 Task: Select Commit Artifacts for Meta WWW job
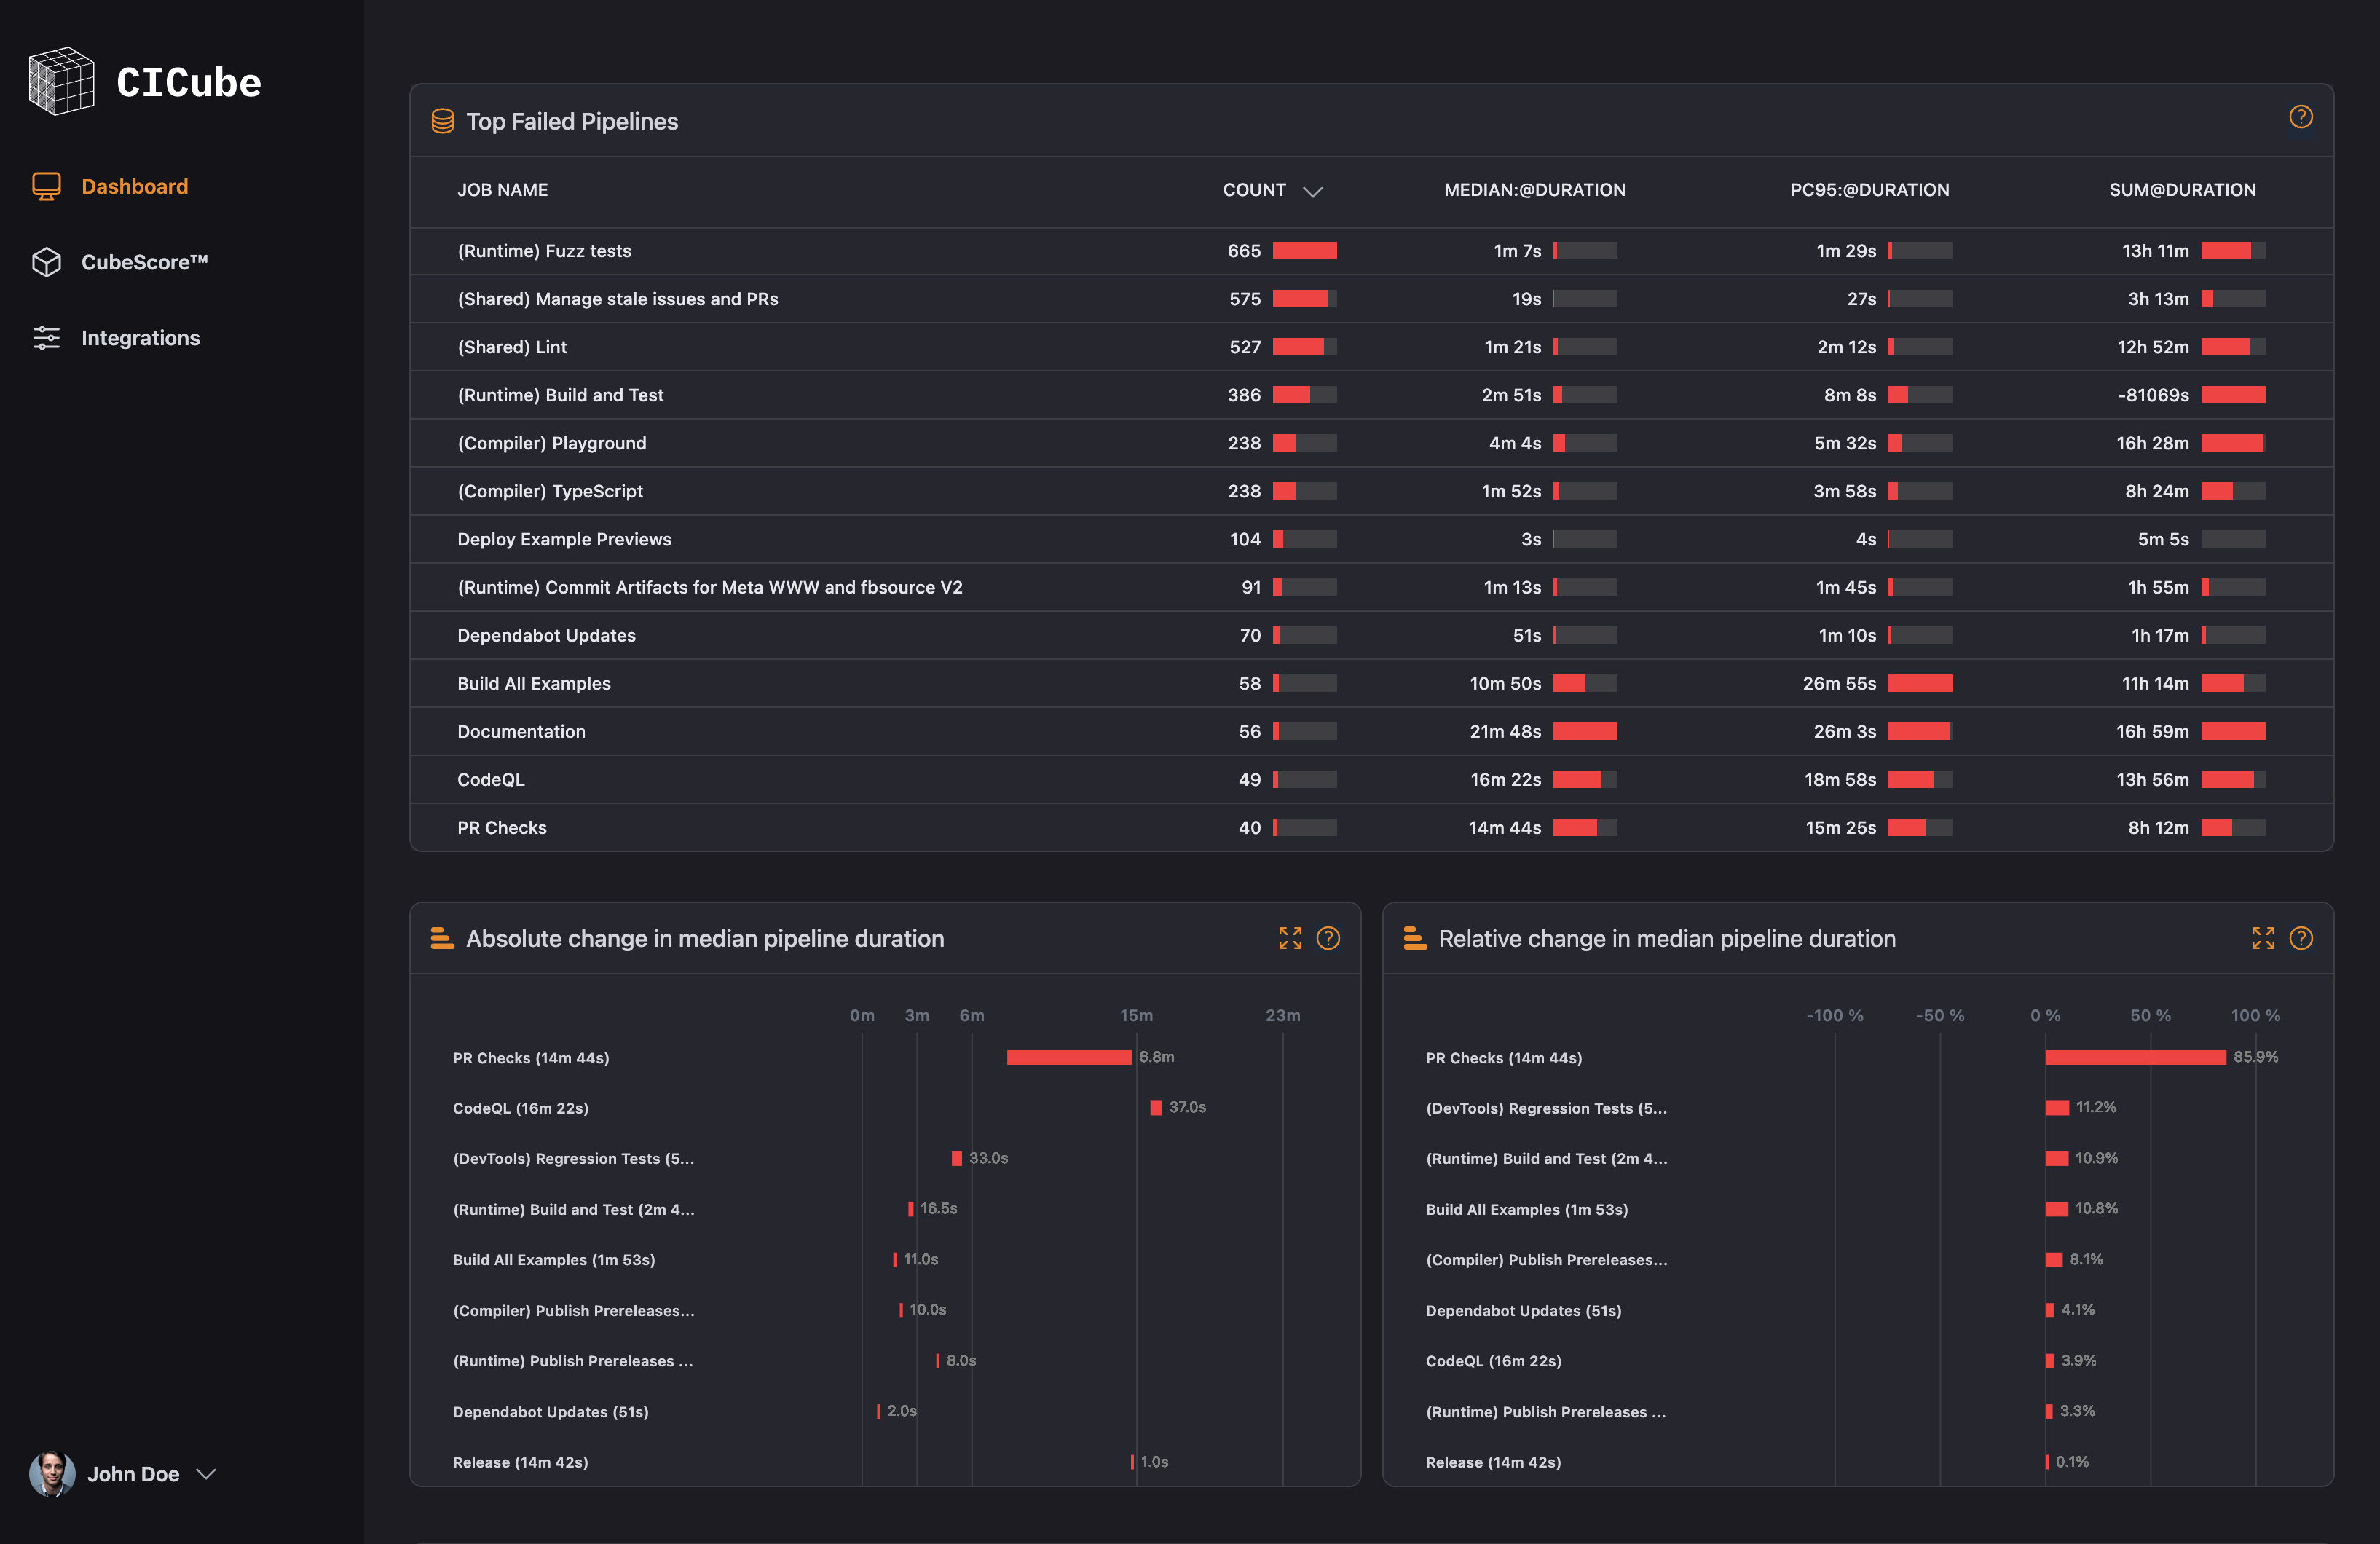pos(1372,587)
